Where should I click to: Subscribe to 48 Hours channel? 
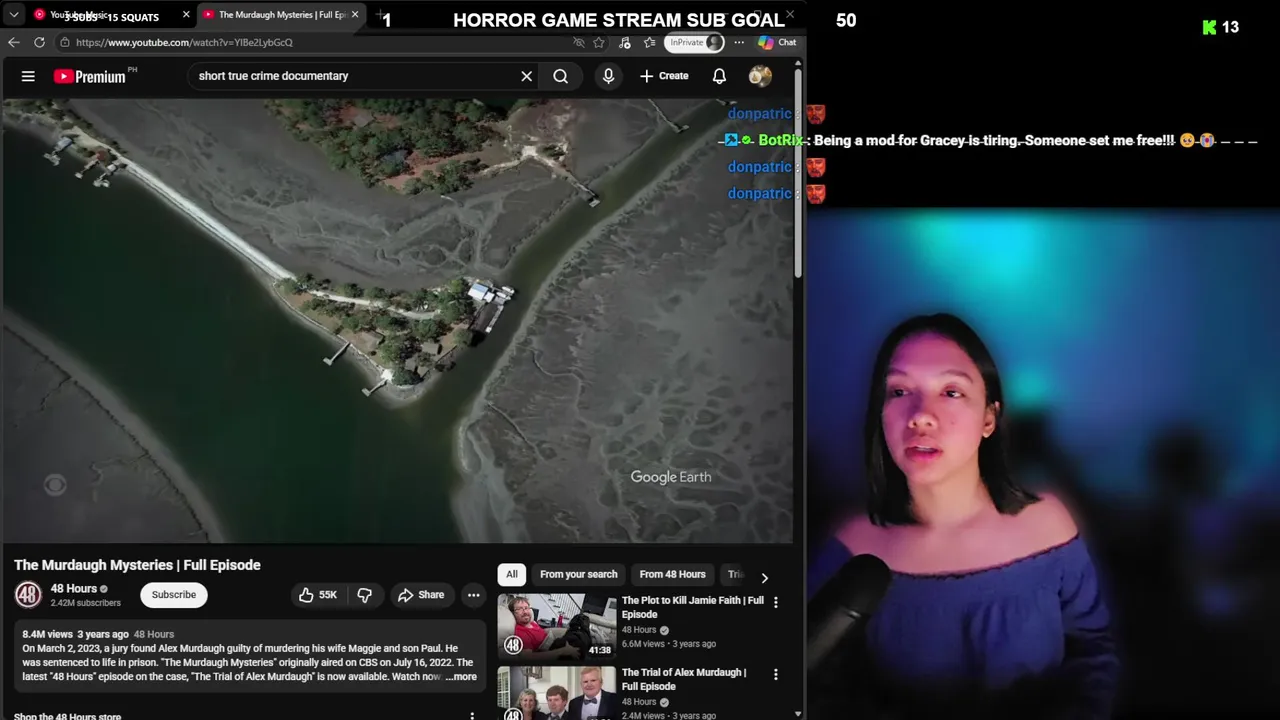pyautogui.click(x=174, y=595)
